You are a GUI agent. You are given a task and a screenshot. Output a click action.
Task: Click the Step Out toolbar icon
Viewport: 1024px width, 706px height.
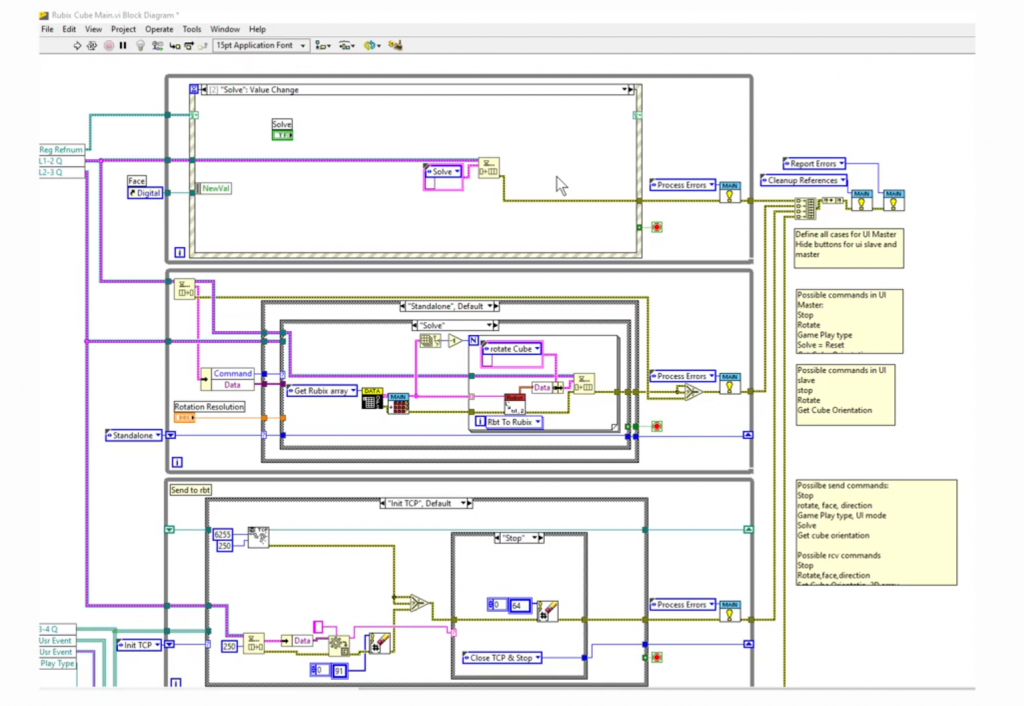[x=202, y=46]
